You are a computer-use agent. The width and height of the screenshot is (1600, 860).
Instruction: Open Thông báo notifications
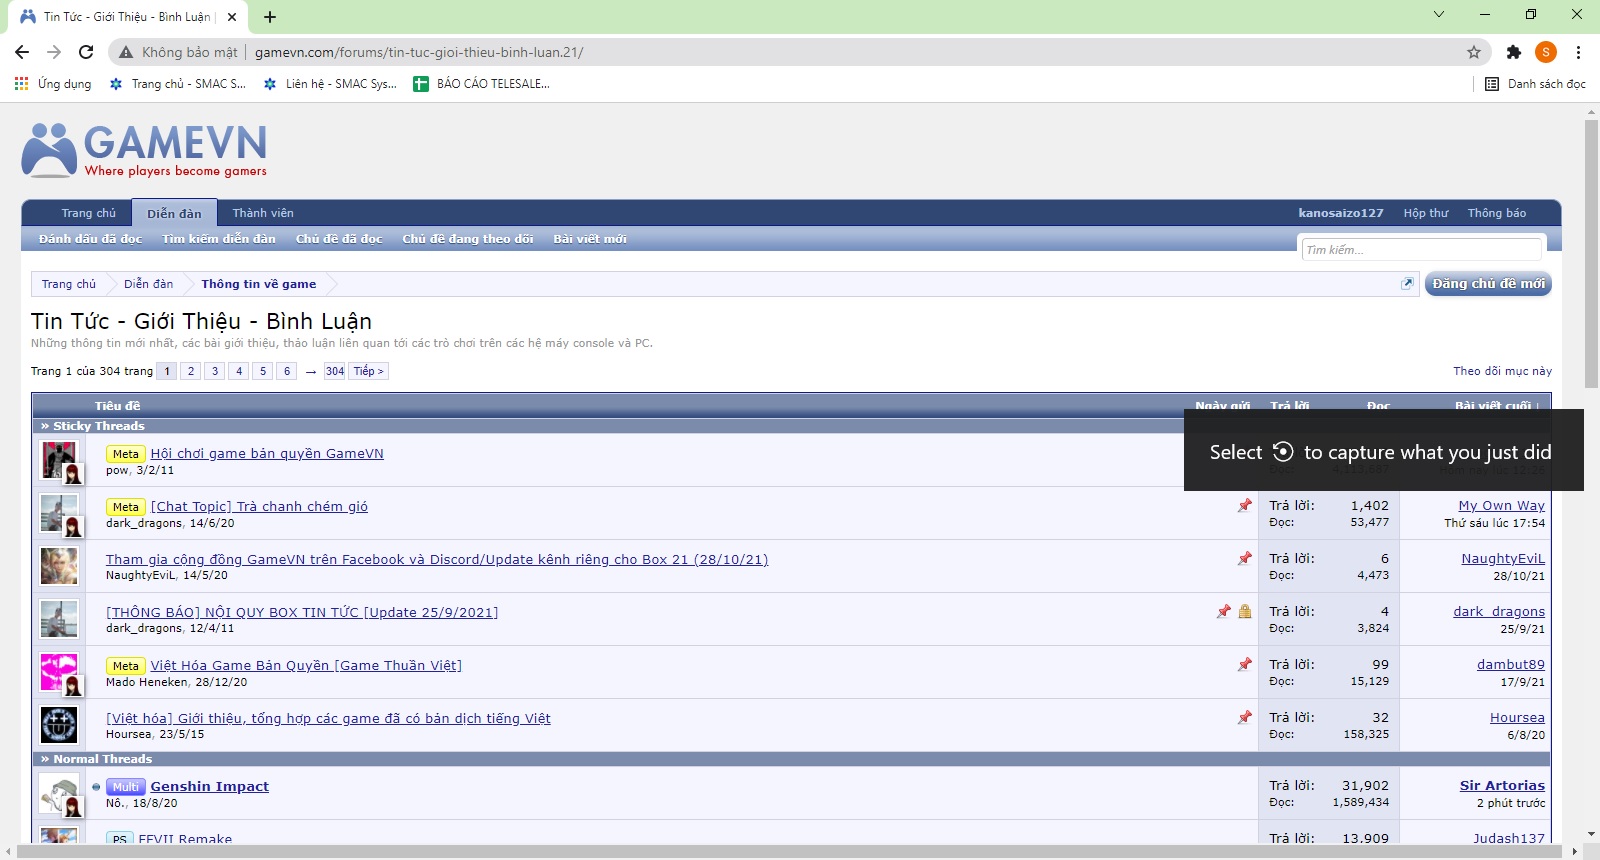pos(1497,213)
